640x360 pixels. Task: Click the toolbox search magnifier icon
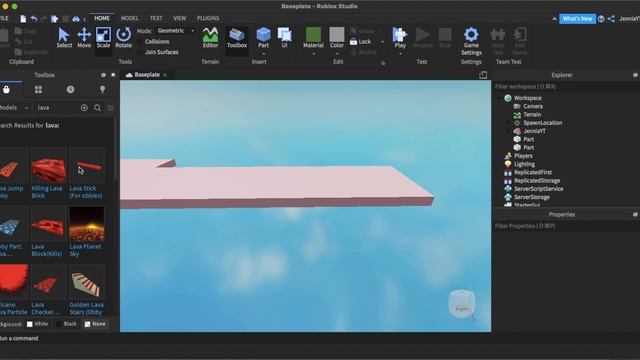[x=98, y=108]
